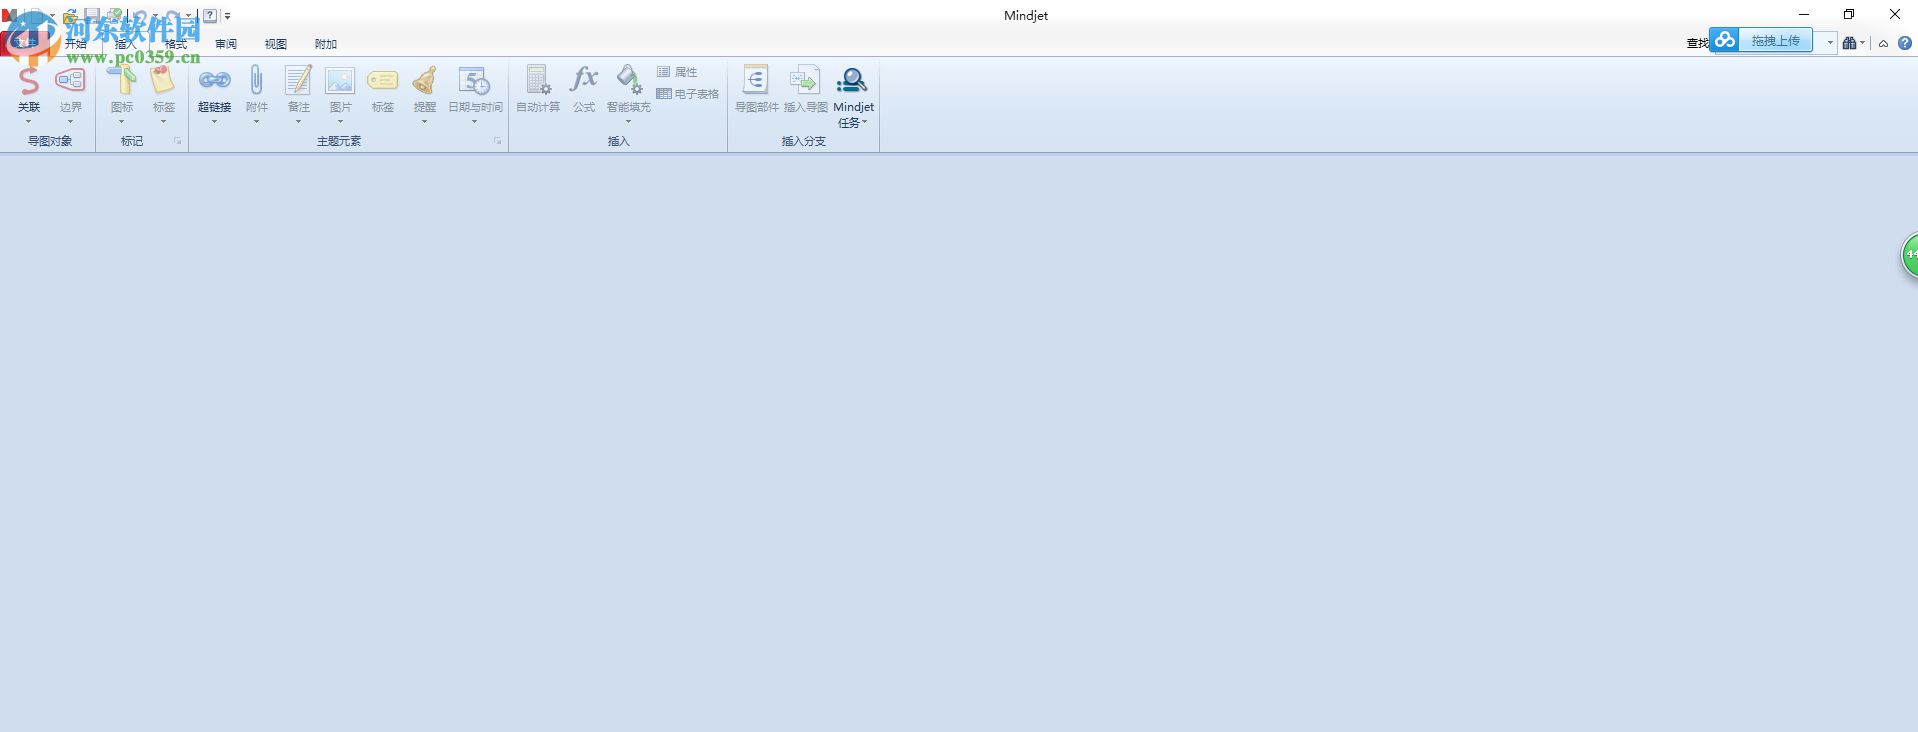Image resolution: width=1918 pixels, height=732 pixels.
Task: Open the 查找 search box dropdown arrow
Action: coord(1830,43)
